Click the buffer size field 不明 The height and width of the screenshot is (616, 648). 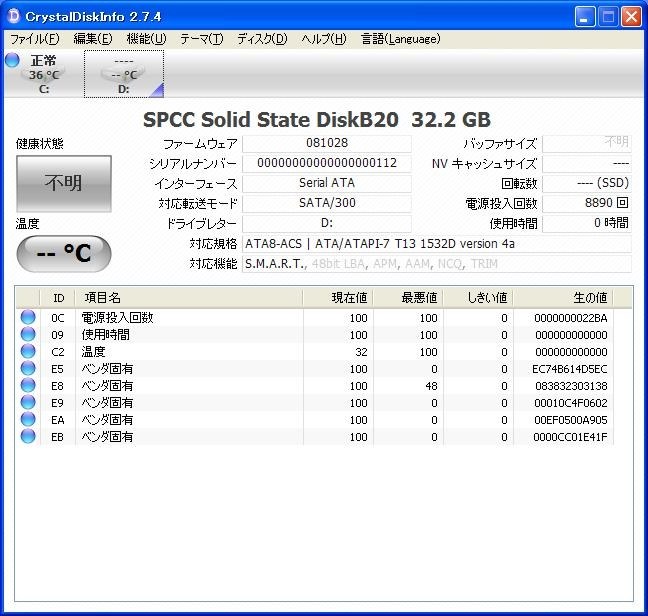point(587,143)
